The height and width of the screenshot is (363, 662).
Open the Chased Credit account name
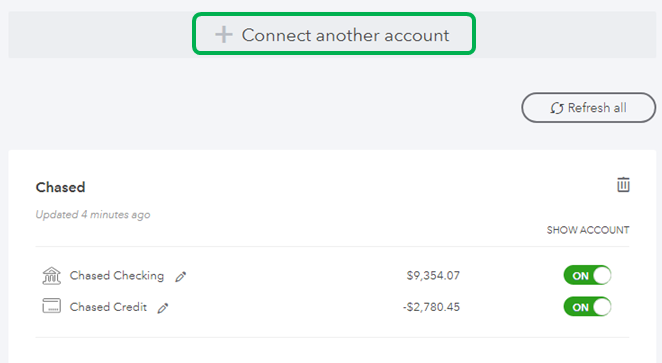coord(108,307)
